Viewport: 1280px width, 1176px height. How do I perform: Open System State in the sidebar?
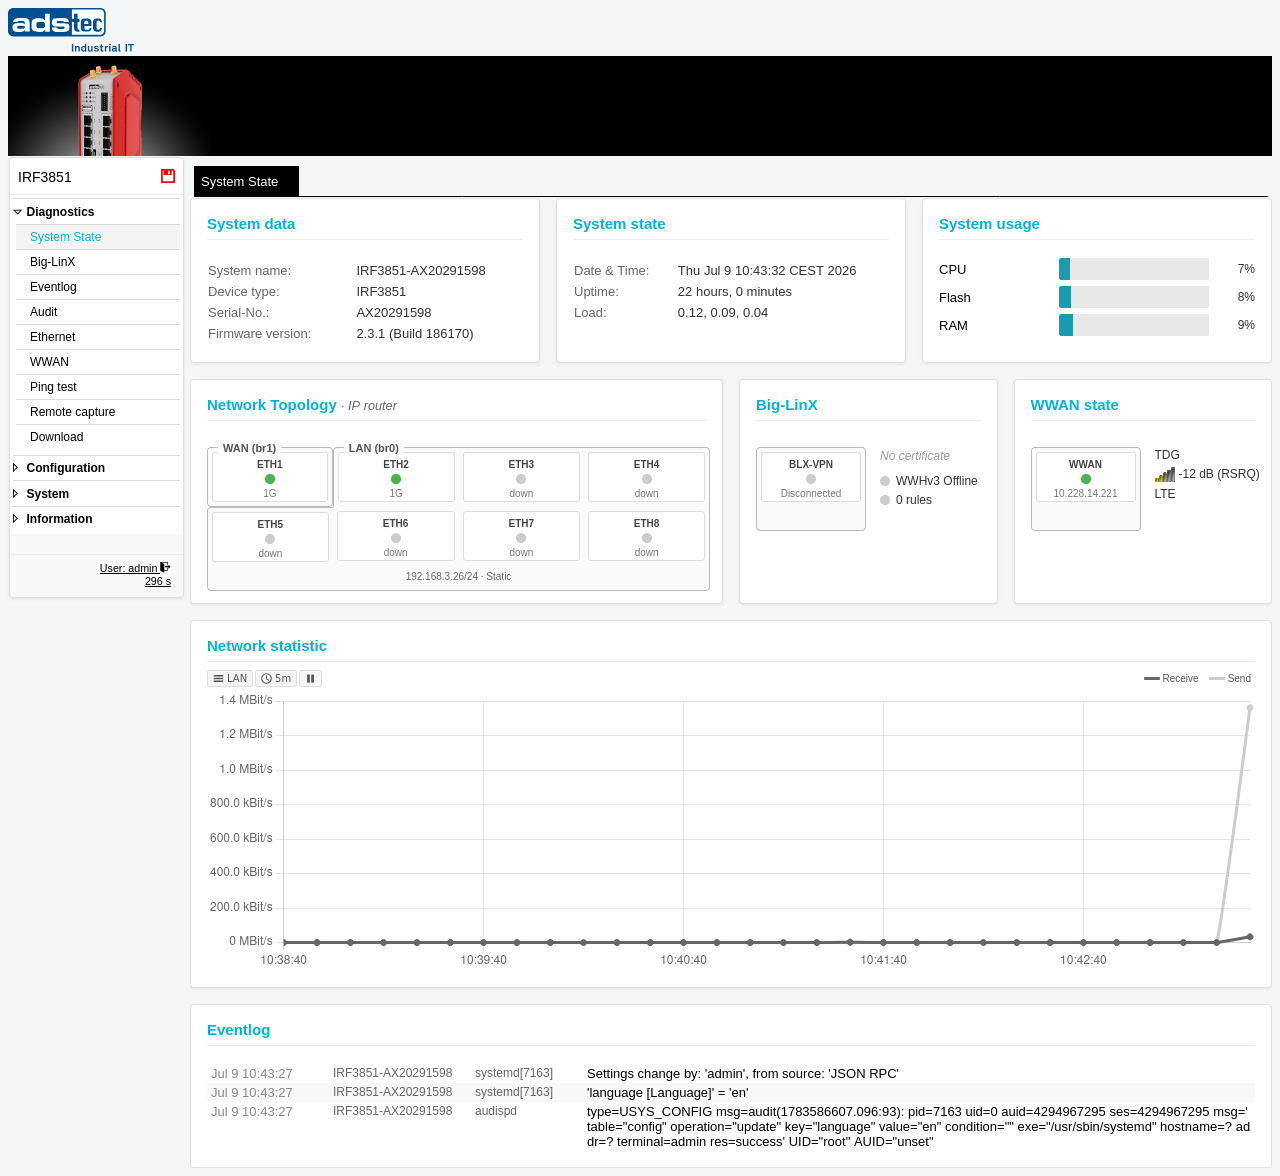pos(98,237)
